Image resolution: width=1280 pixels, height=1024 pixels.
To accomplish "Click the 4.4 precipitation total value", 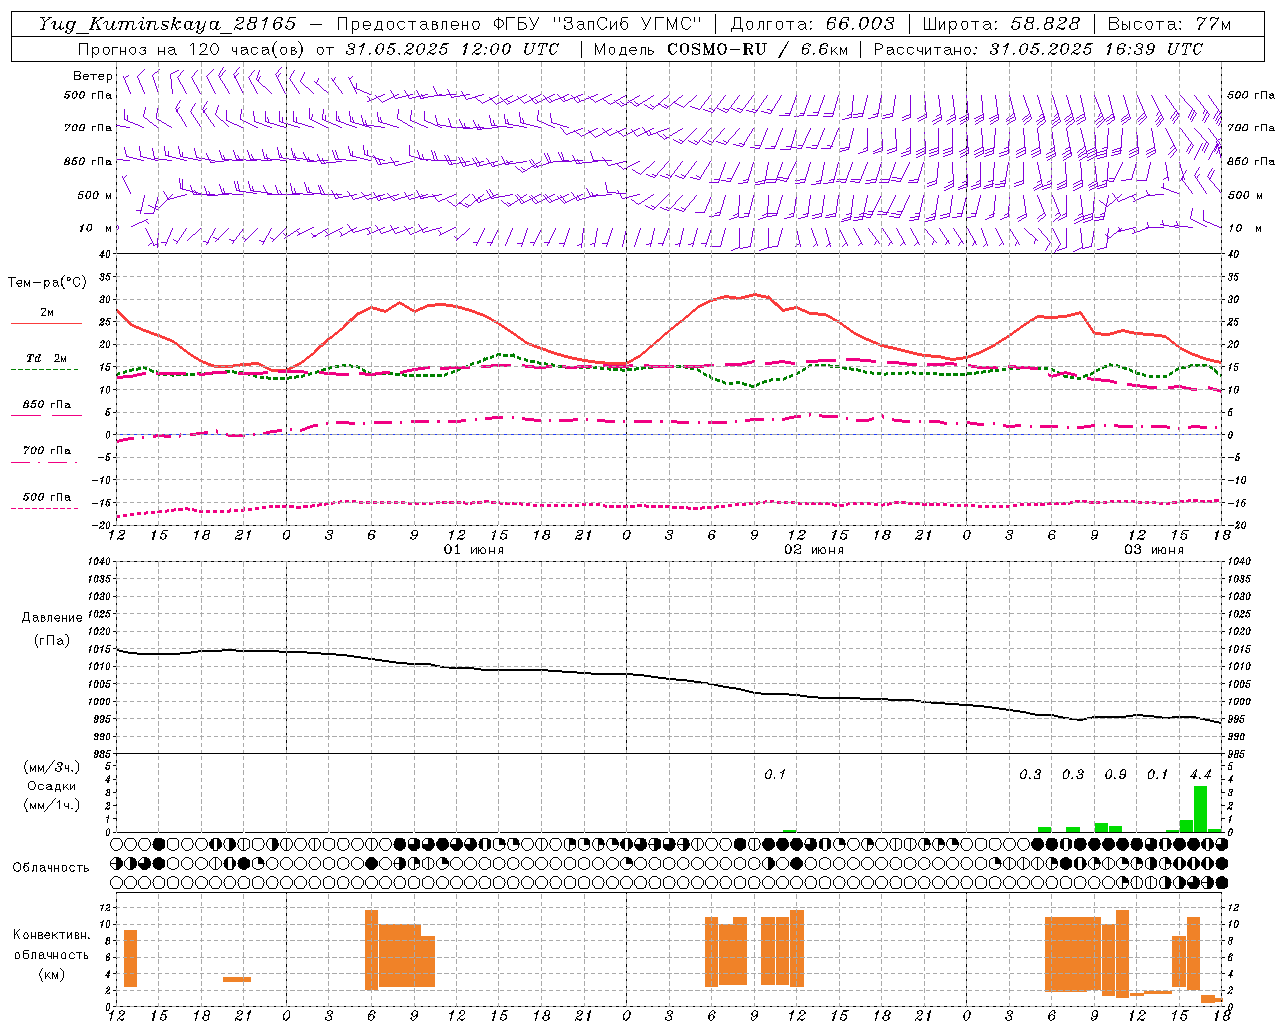I will point(1200,775).
